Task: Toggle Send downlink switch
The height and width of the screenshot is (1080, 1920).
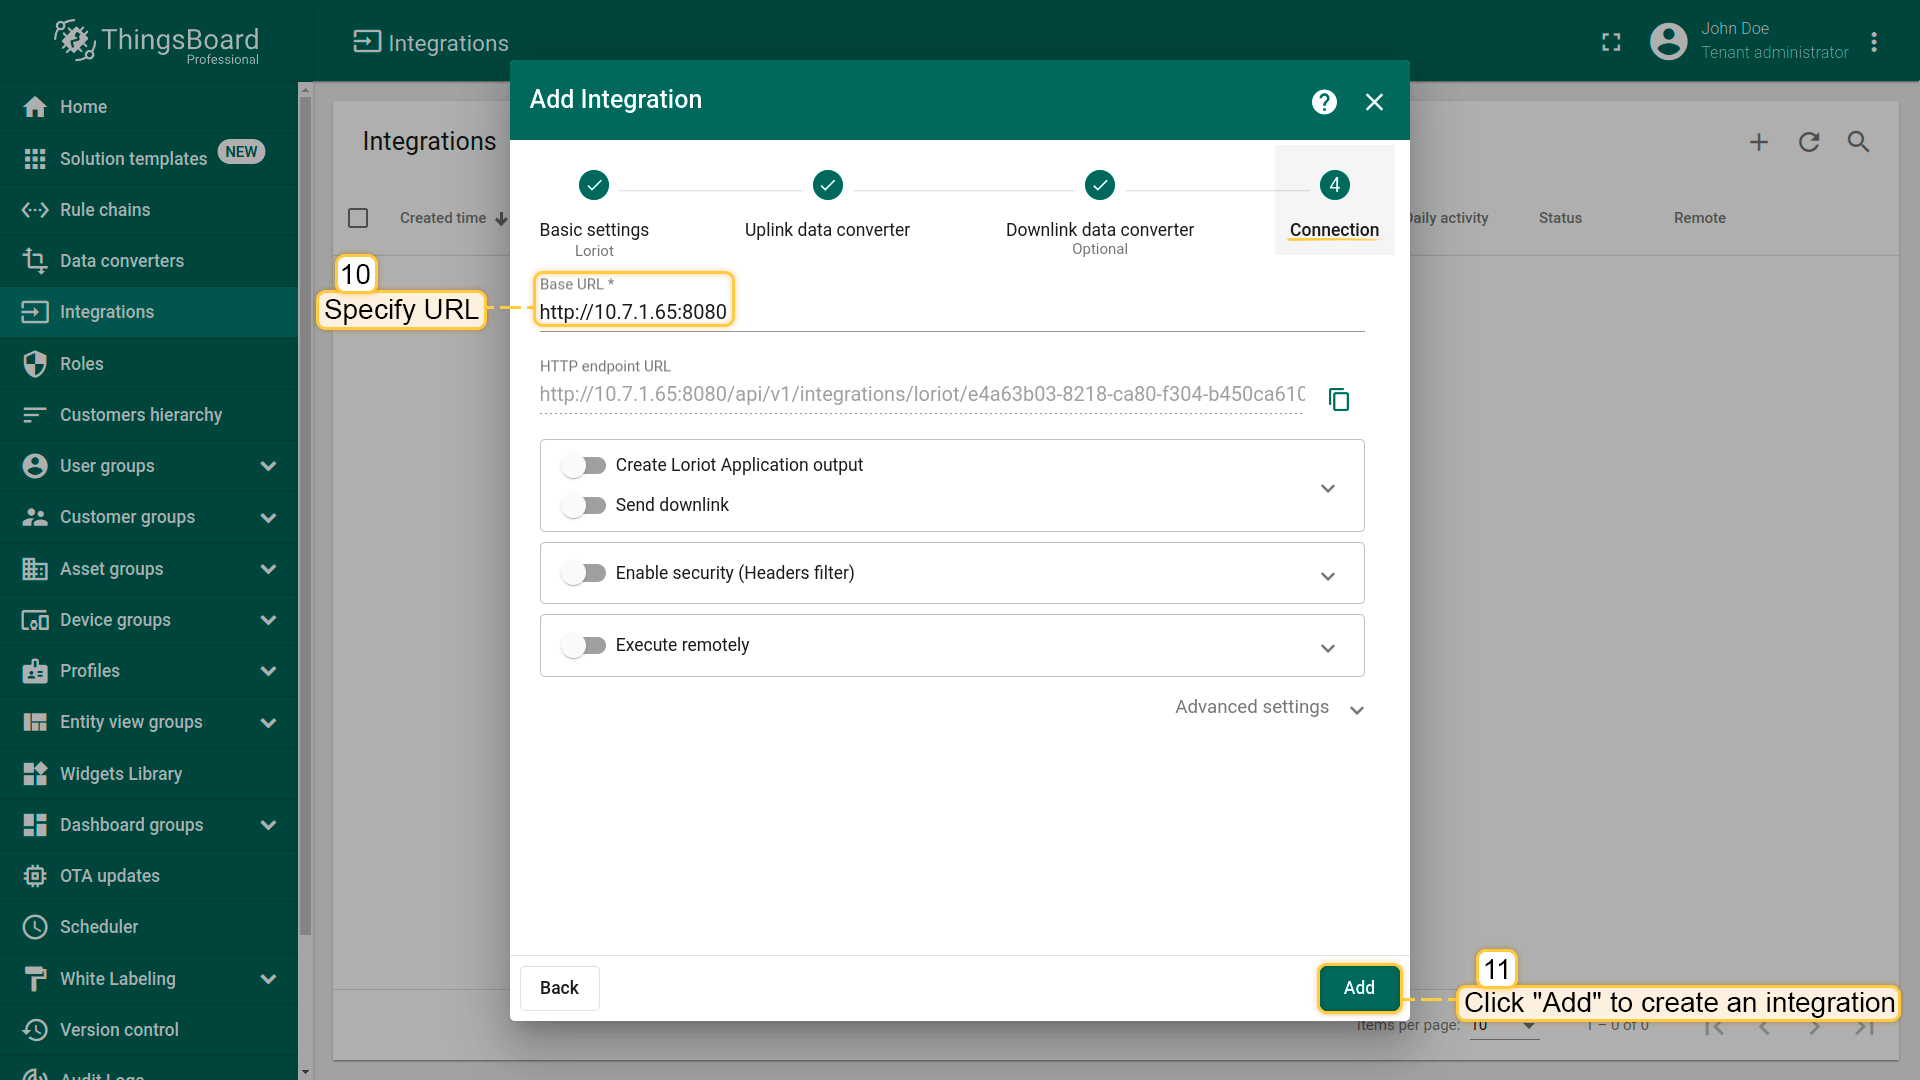Action: click(583, 505)
